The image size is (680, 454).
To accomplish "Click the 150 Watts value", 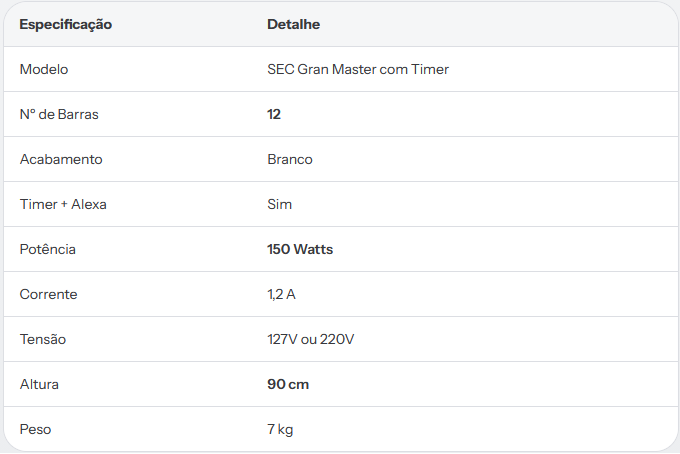I will pyautogui.click(x=300, y=249).
